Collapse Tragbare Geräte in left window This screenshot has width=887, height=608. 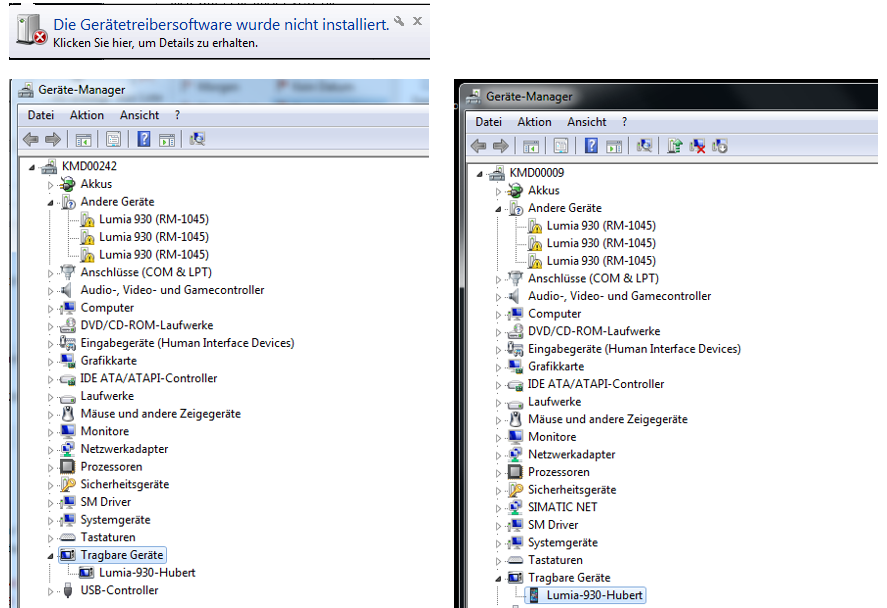click(50, 556)
